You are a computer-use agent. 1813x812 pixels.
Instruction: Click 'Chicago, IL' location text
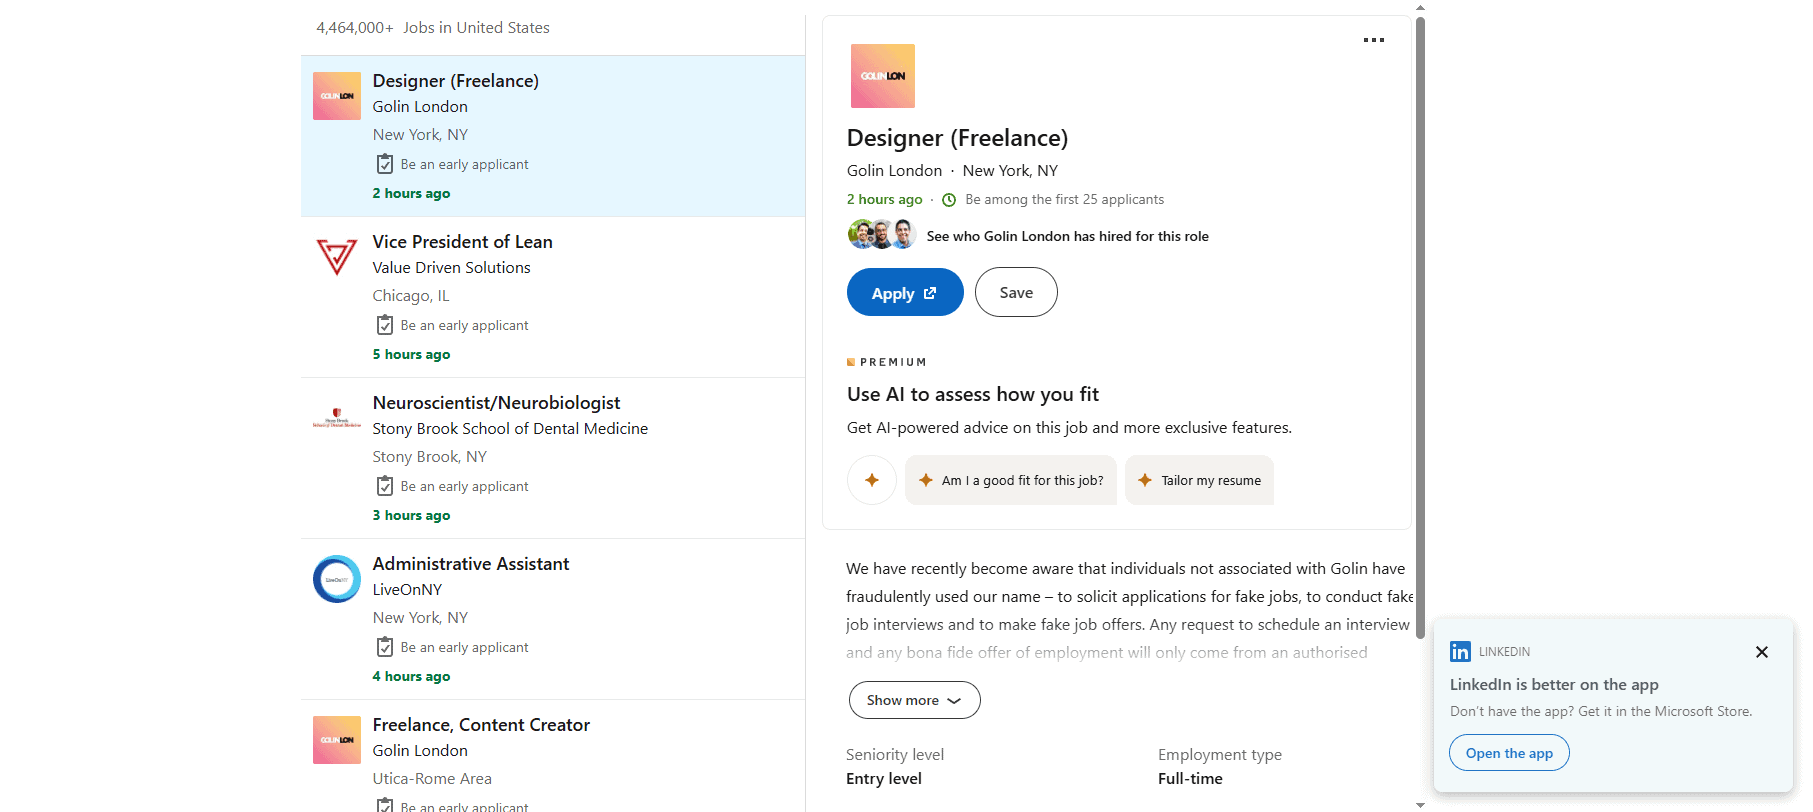(411, 296)
